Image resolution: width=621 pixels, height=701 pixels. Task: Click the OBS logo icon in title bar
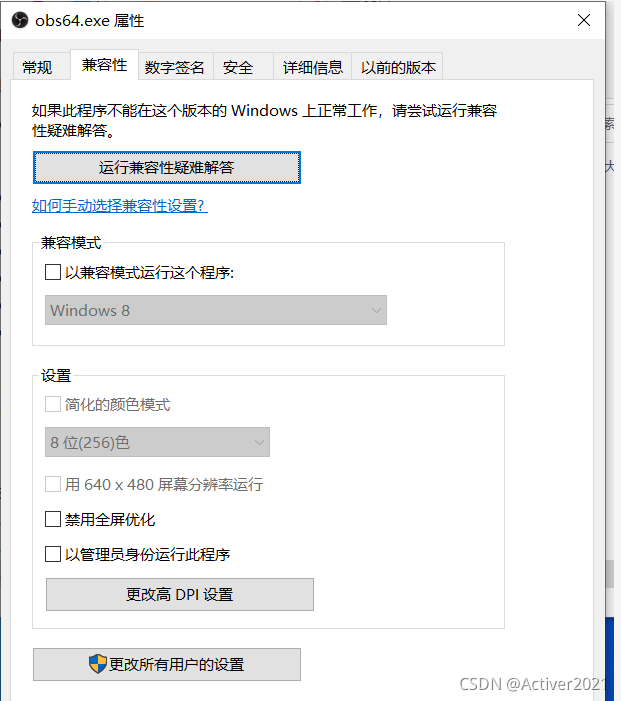point(20,20)
